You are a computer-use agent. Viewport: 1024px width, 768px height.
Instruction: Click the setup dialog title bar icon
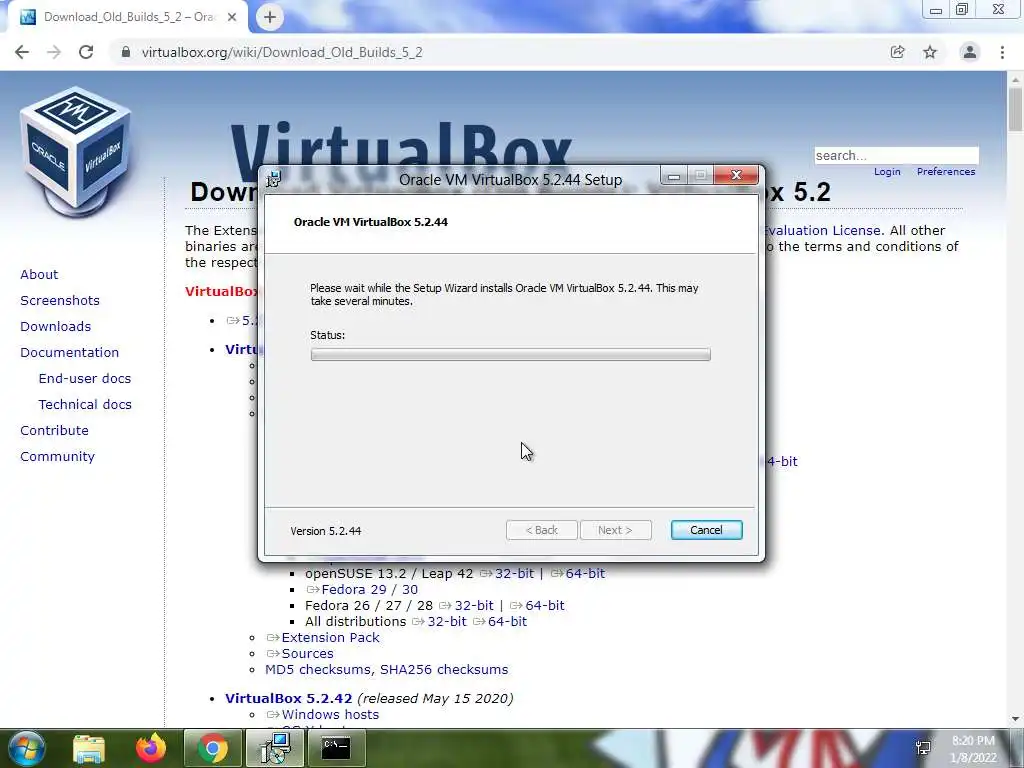(274, 179)
